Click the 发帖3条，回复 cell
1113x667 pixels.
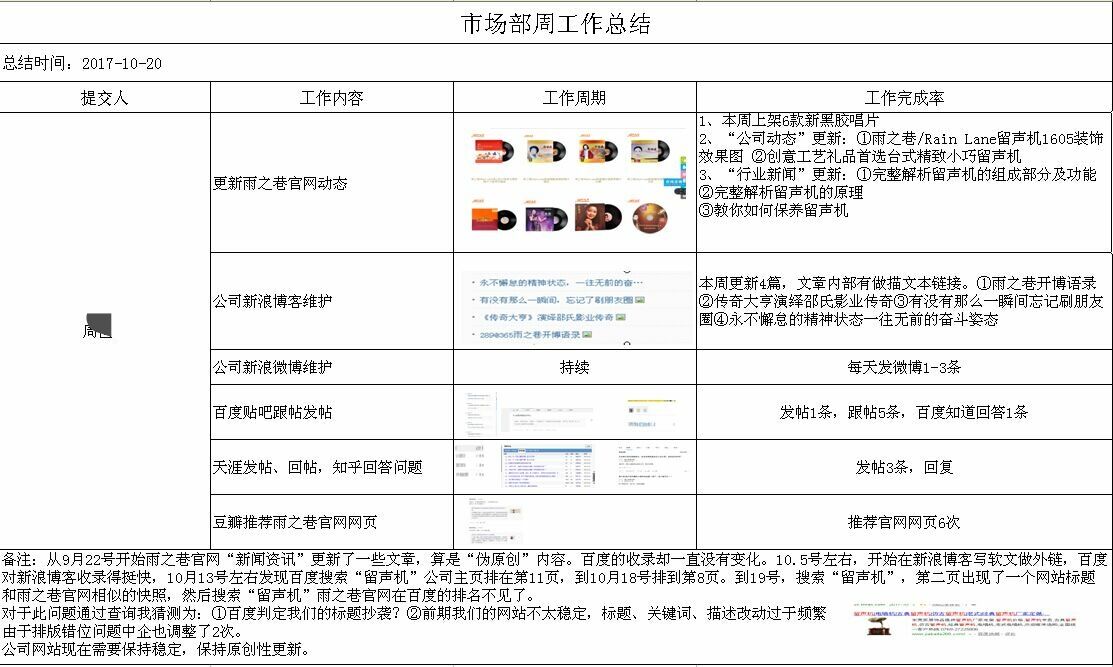[x=904, y=467]
